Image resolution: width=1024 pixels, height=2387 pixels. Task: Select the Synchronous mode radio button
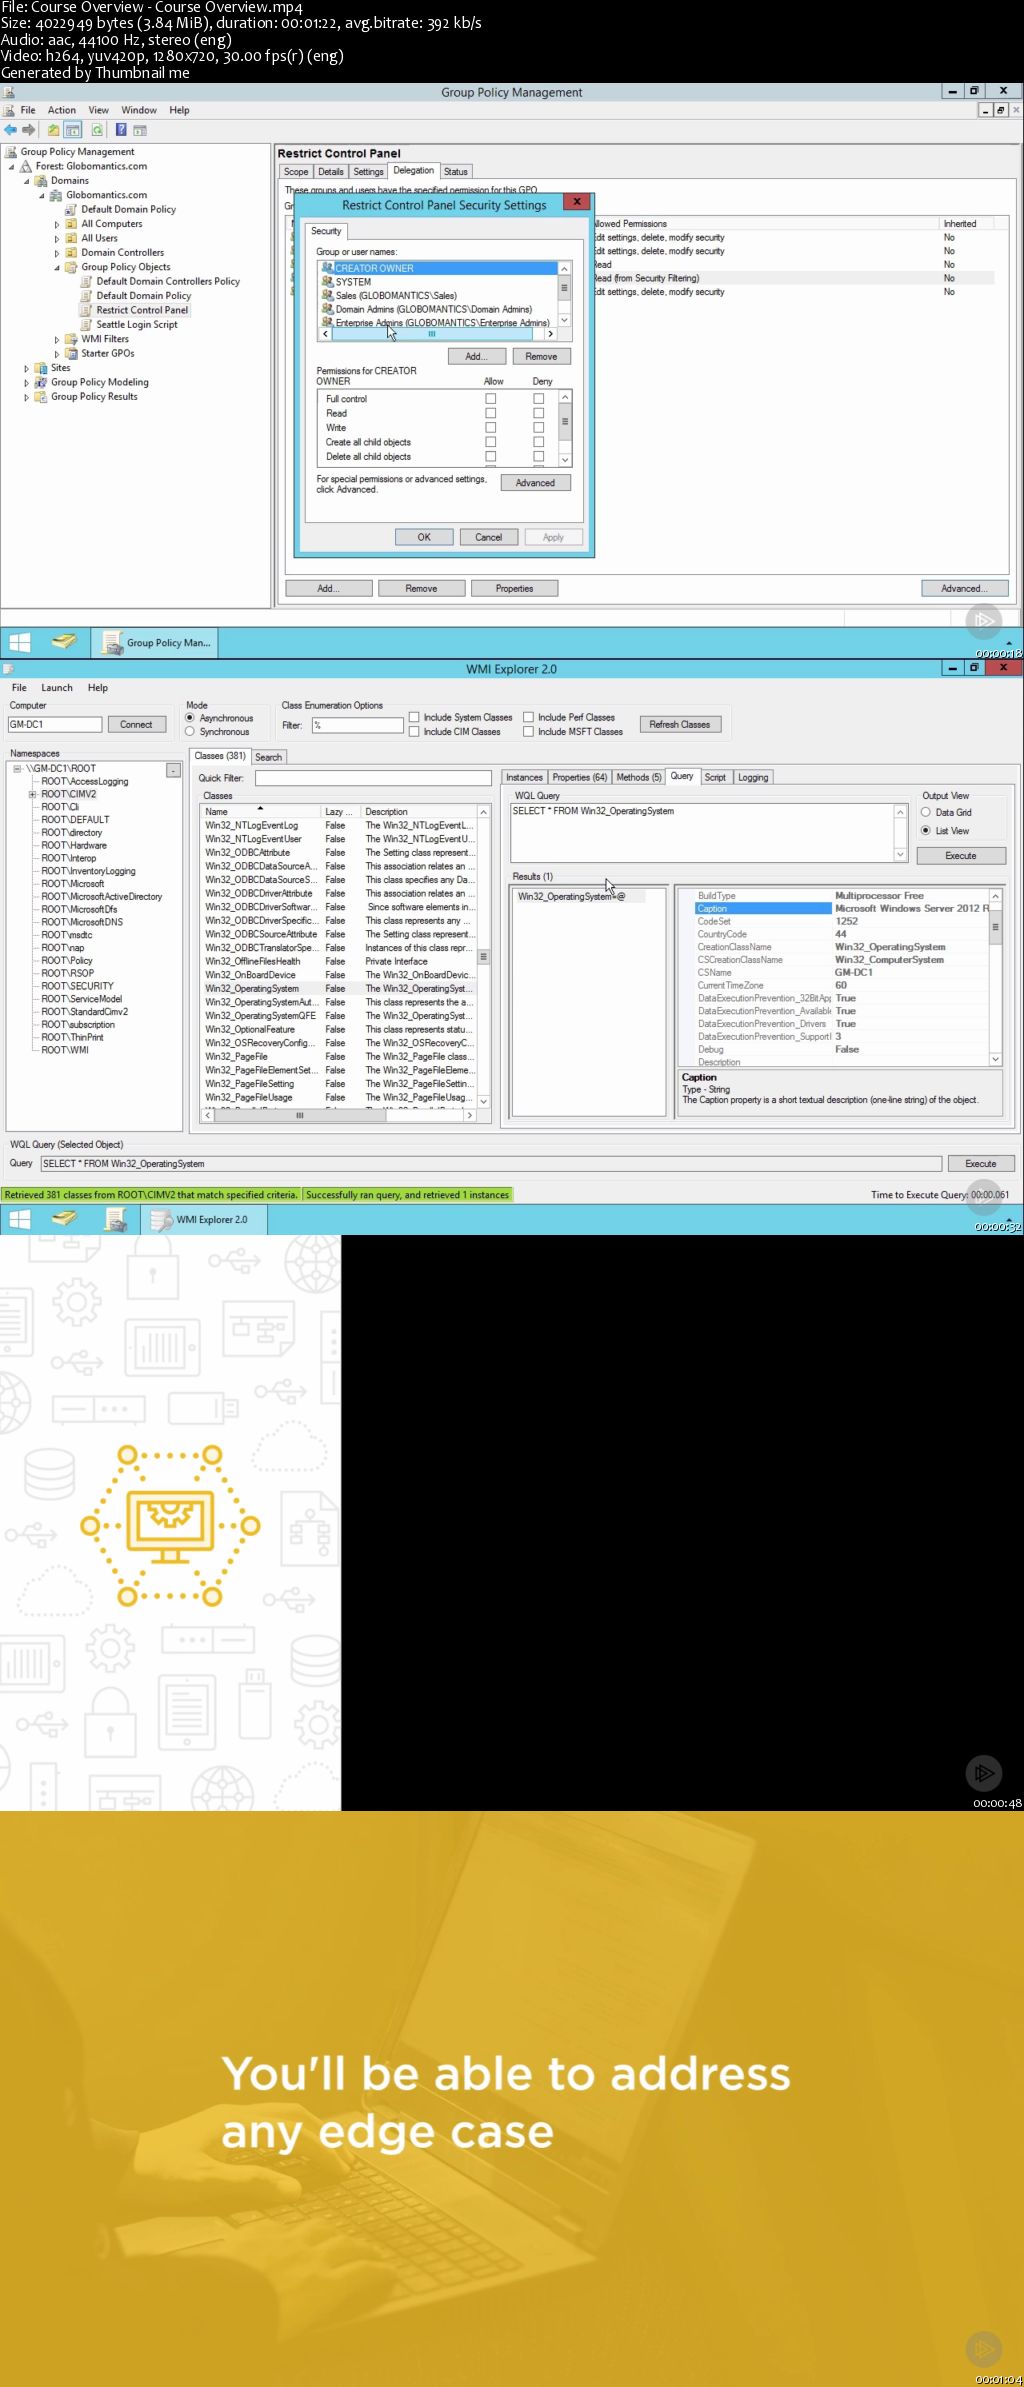click(x=190, y=732)
